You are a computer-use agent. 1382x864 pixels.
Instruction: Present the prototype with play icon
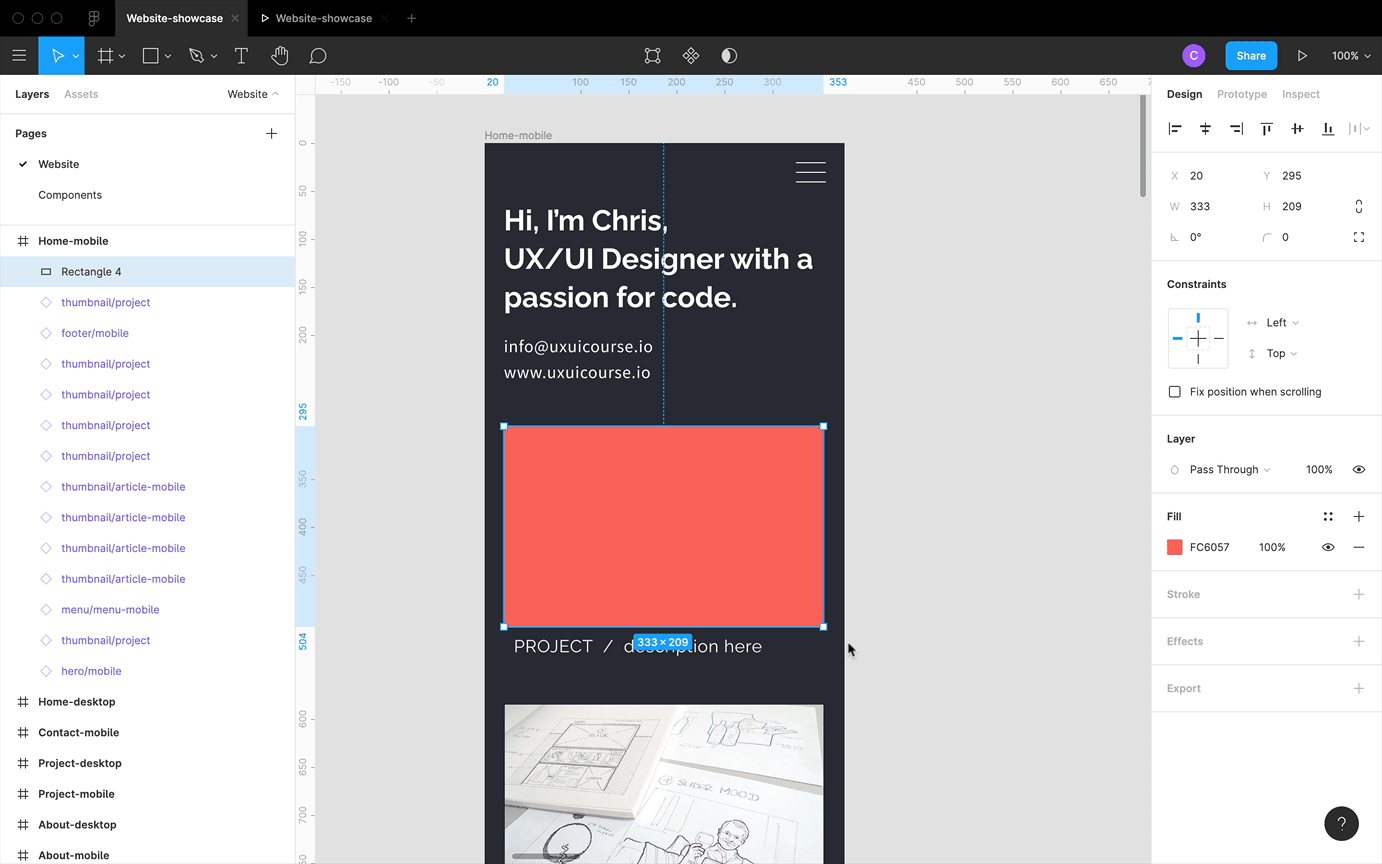(x=1302, y=56)
